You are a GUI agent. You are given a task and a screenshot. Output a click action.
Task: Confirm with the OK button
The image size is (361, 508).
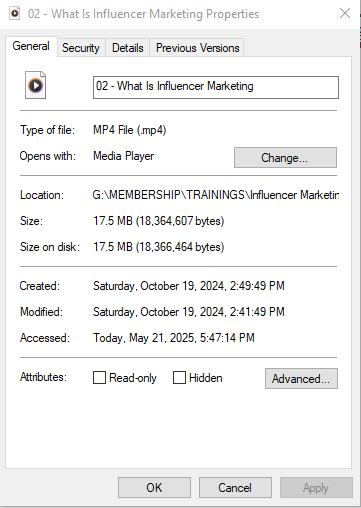click(x=154, y=488)
